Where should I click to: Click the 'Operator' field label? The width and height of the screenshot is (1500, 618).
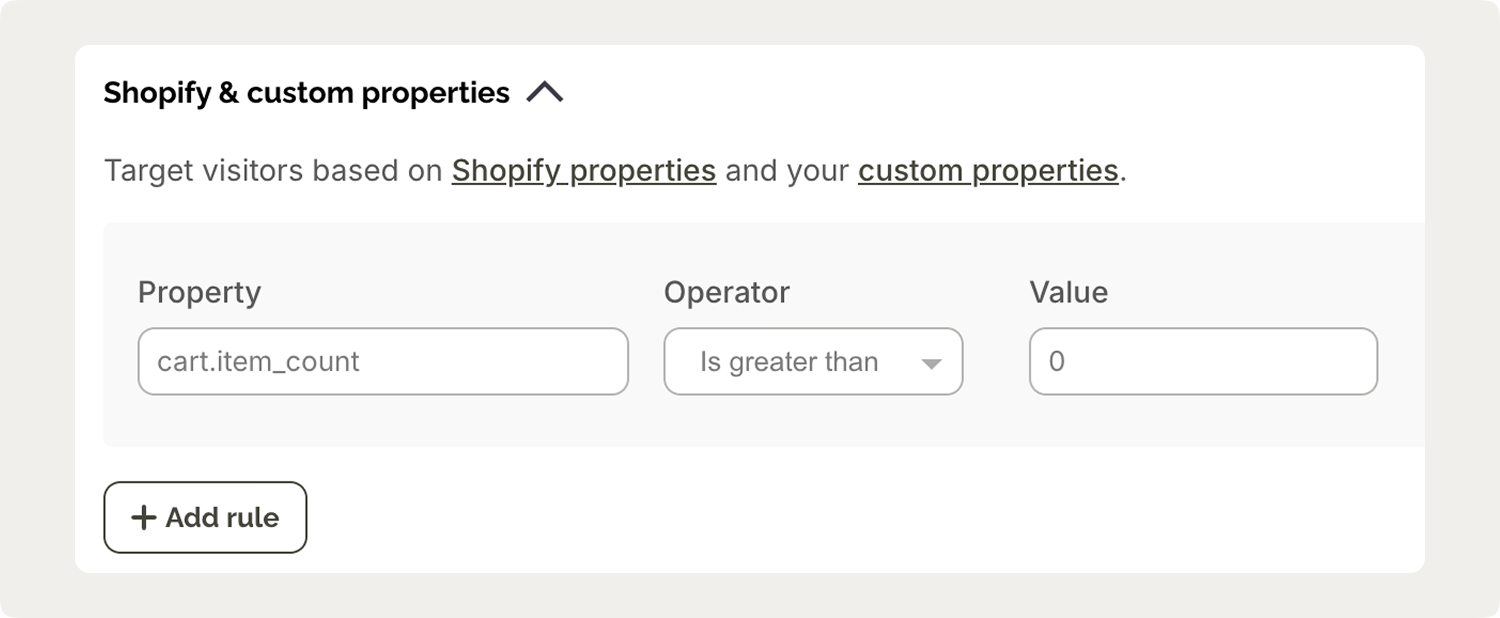pyautogui.click(x=726, y=292)
